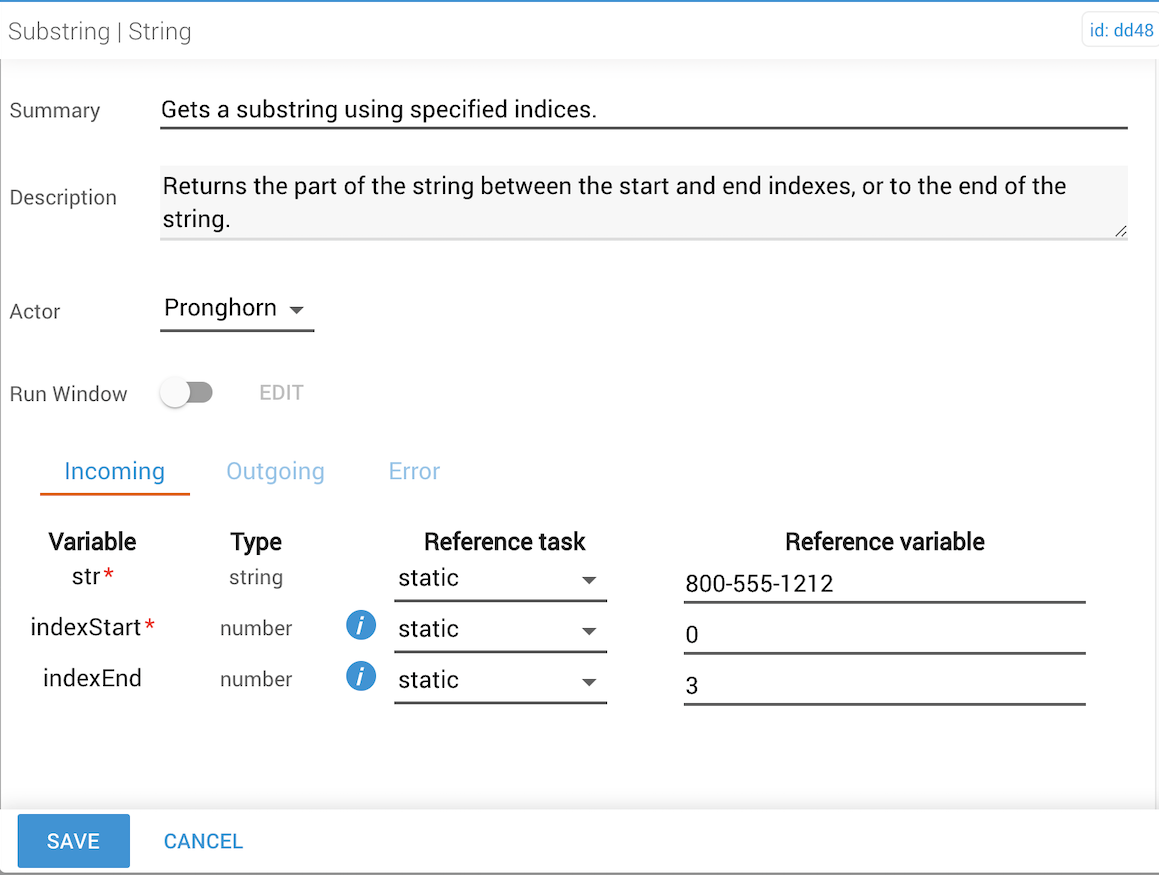The width and height of the screenshot is (1159, 875).
Task: Click the CANCEL button
Action: [203, 842]
